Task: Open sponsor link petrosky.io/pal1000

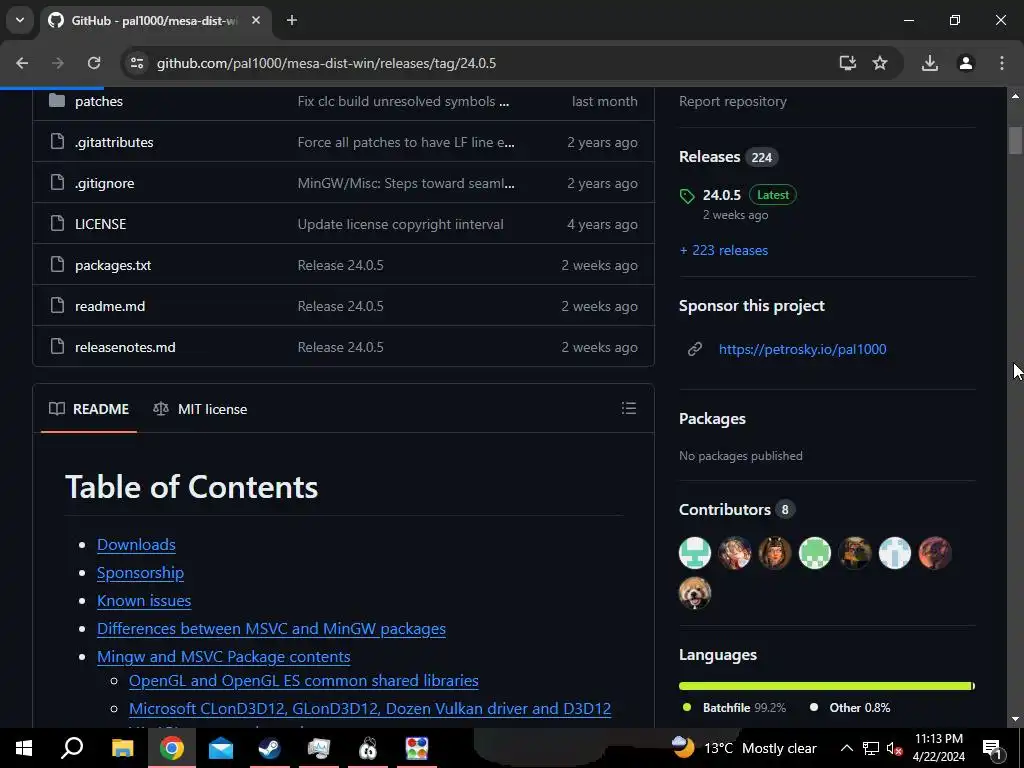Action: (803, 349)
